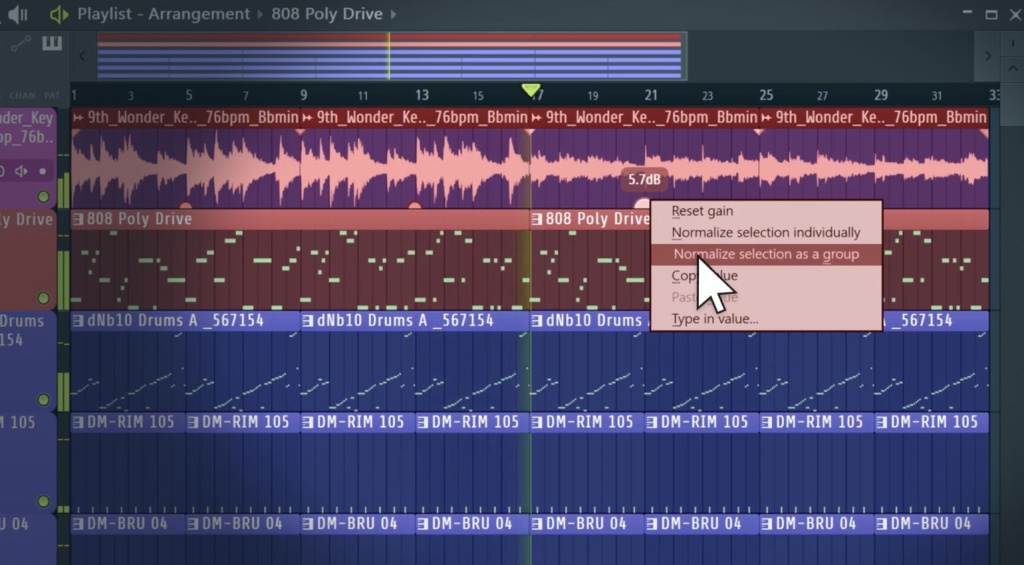Choose Copy value in context menu
This screenshot has height=565, width=1024.
click(766, 276)
